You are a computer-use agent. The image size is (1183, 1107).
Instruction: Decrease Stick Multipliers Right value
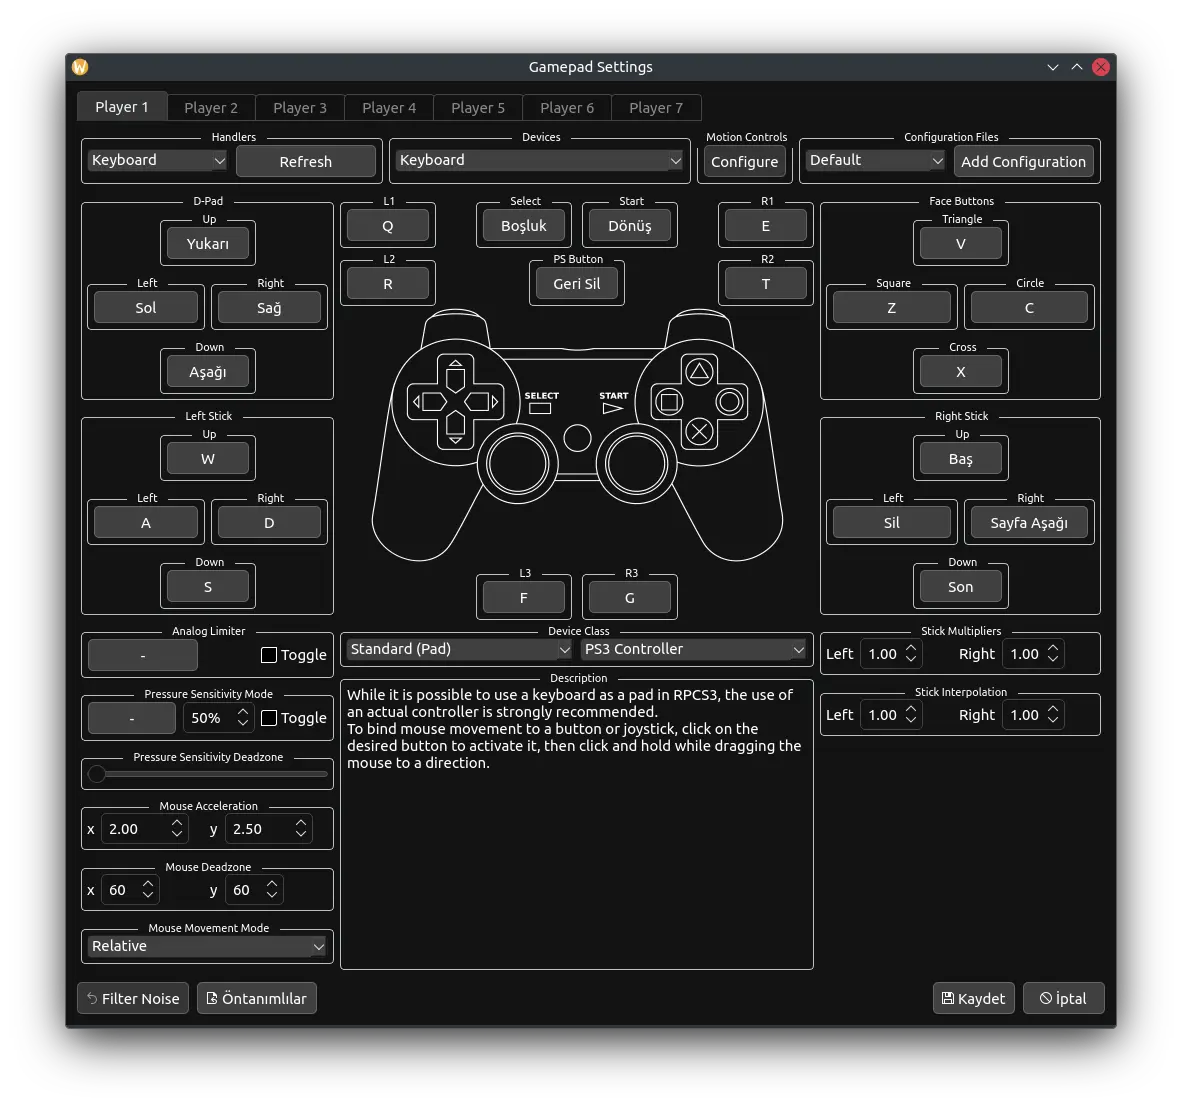1052,660
